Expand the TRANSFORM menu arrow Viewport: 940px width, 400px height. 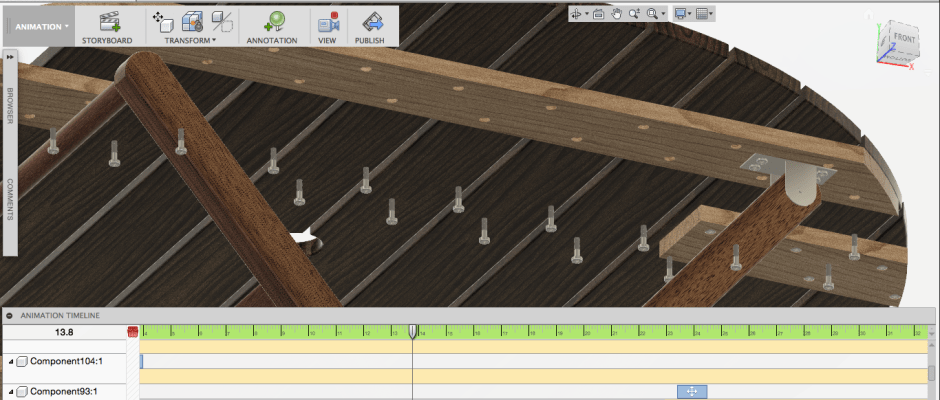click(214, 41)
